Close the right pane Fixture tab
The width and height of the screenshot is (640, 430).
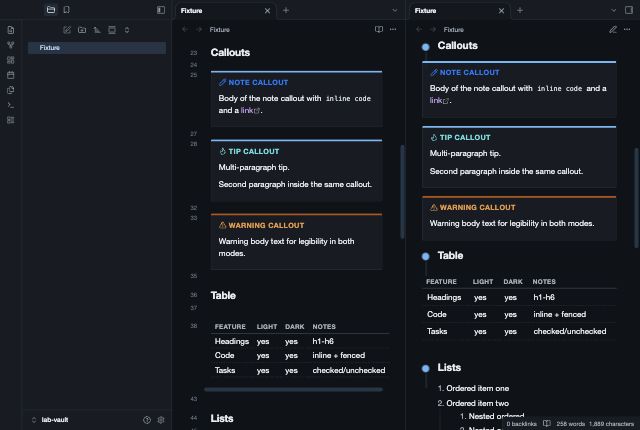[501, 11]
